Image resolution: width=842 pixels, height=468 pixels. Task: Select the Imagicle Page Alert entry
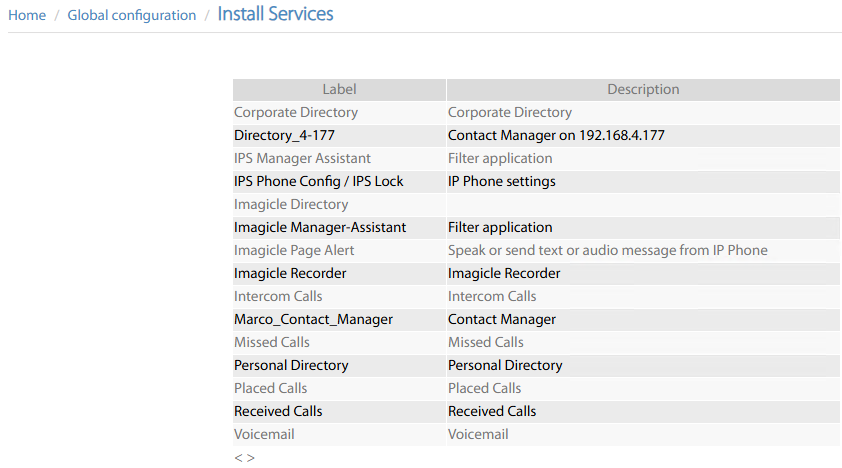(x=294, y=250)
